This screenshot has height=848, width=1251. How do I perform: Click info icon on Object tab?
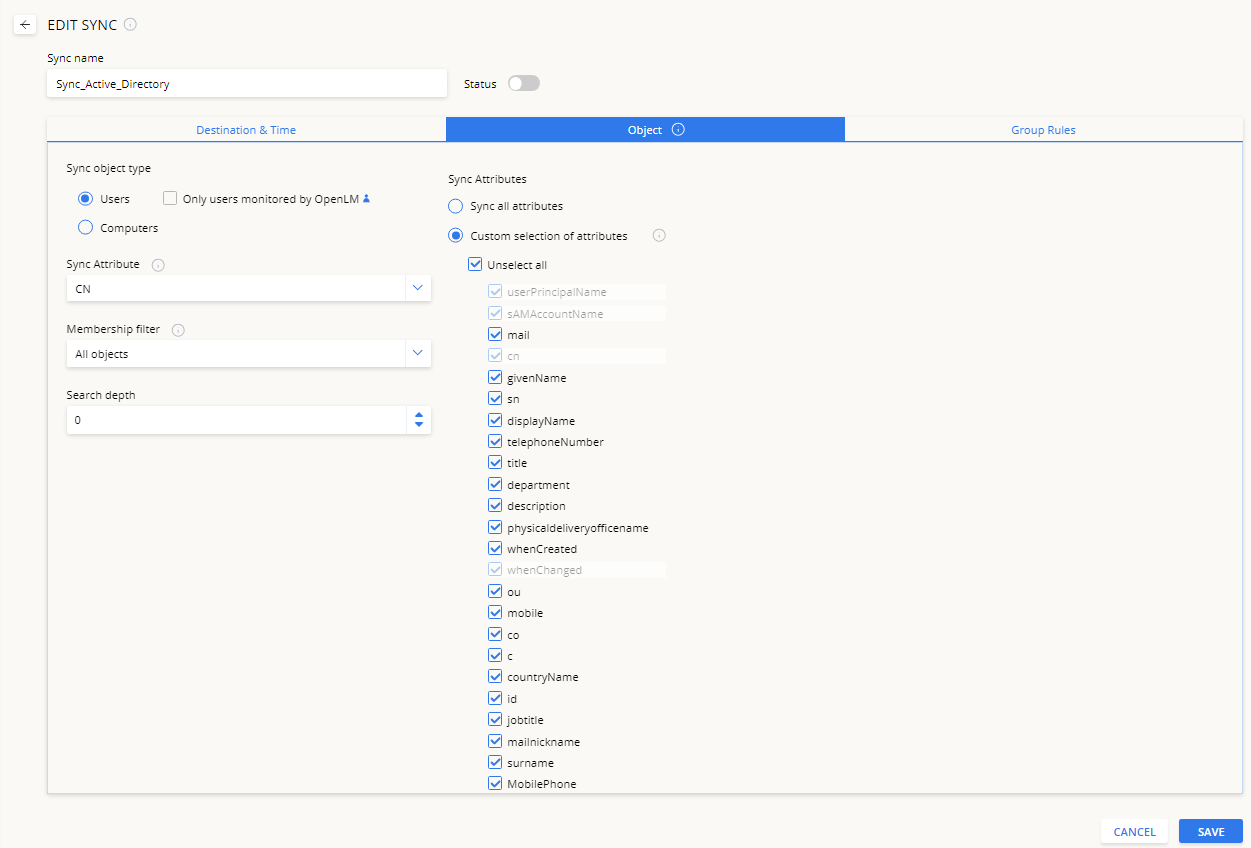[x=678, y=130]
